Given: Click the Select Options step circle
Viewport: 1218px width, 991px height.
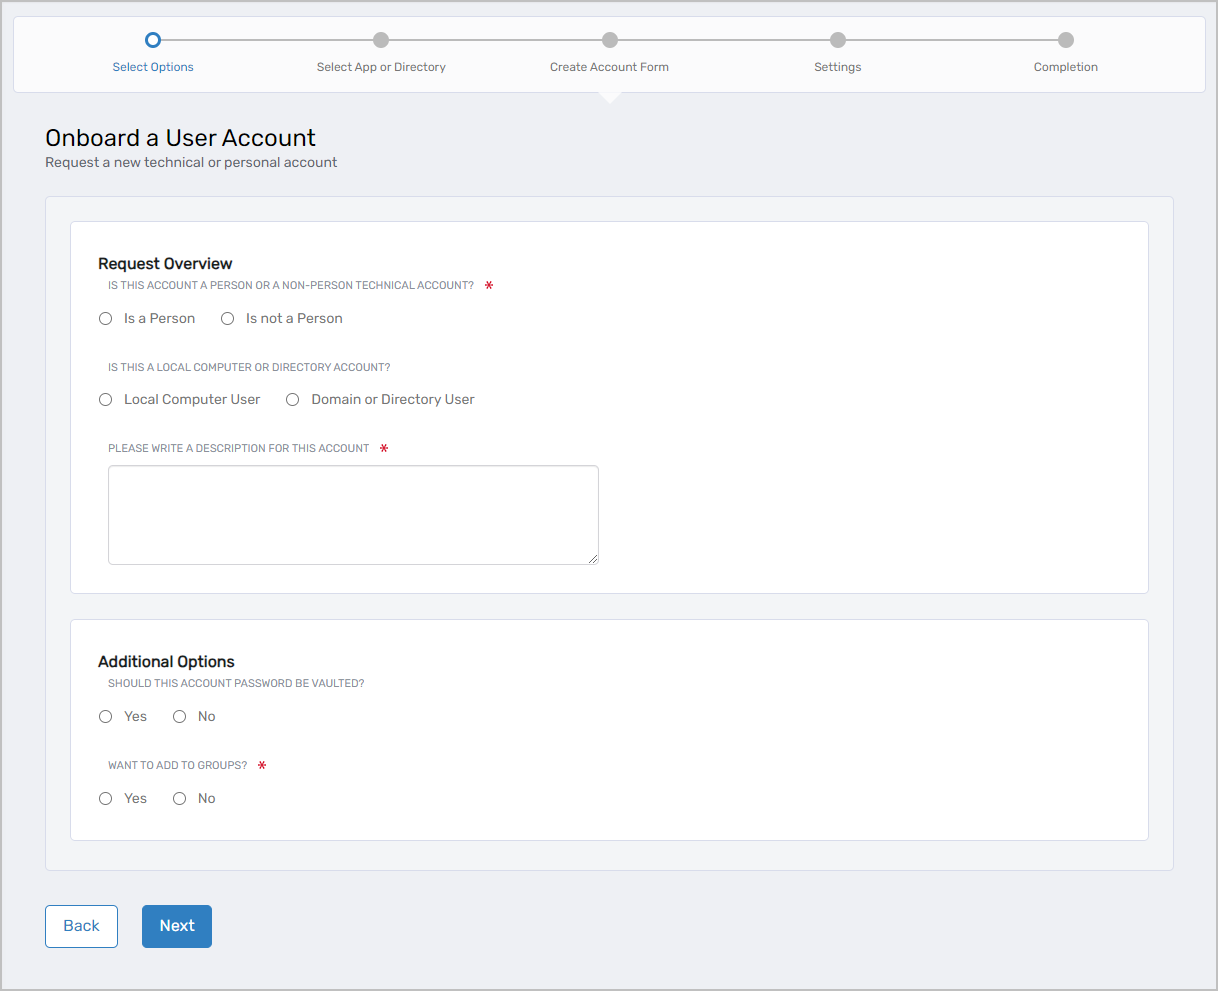Looking at the screenshot, I should (152, 40).
